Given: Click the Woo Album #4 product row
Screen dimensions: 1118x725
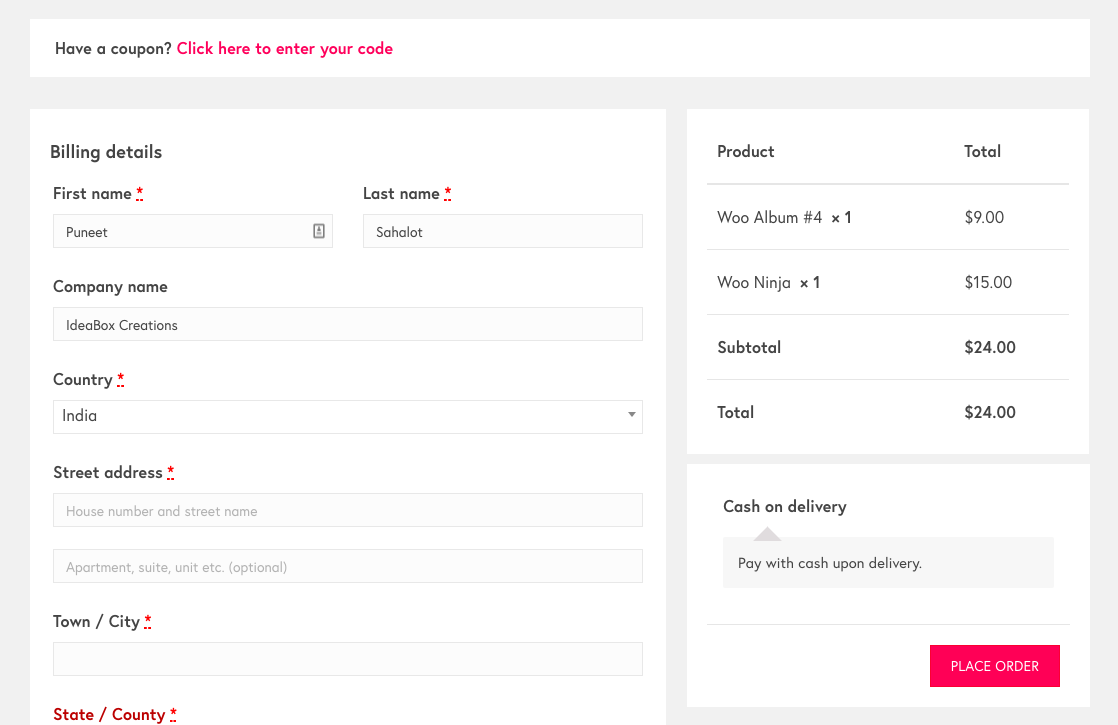Looking at the screenshot, I should (888, 217).
